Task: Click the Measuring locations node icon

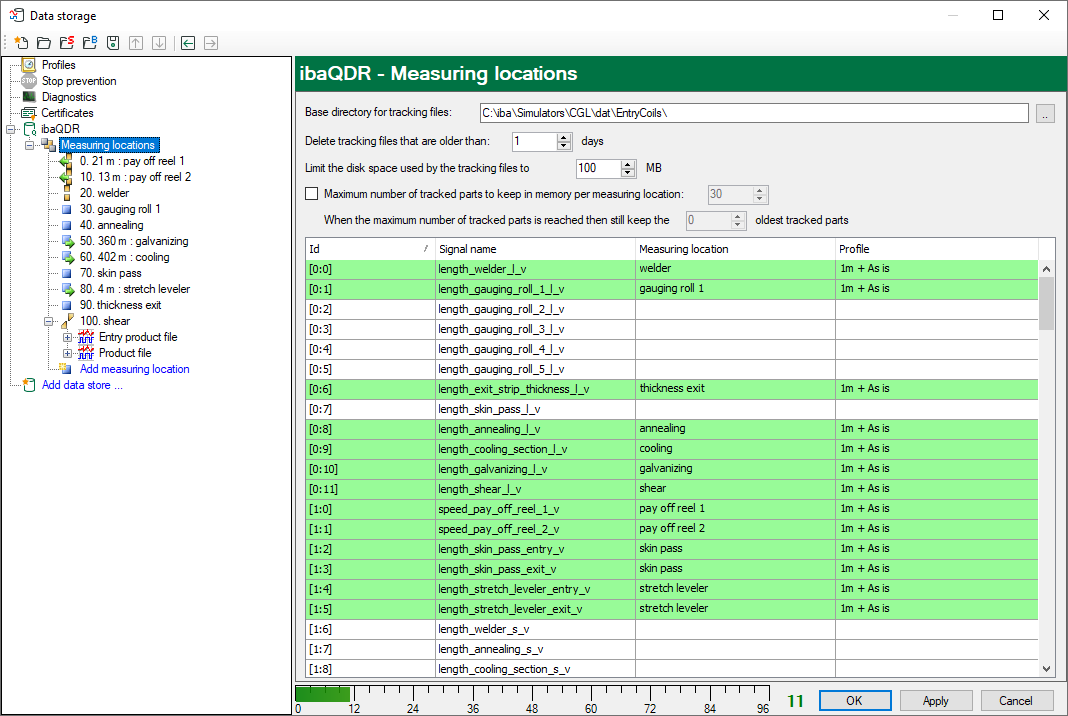Action: tap(48, 144)
